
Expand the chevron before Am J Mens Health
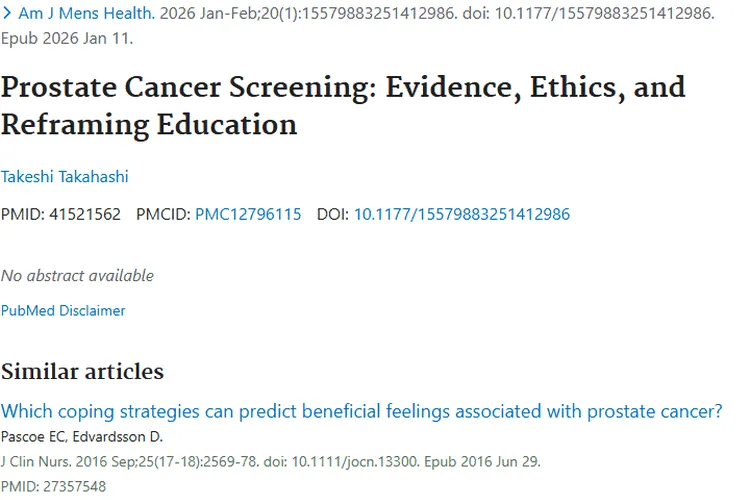pos(7,16)
